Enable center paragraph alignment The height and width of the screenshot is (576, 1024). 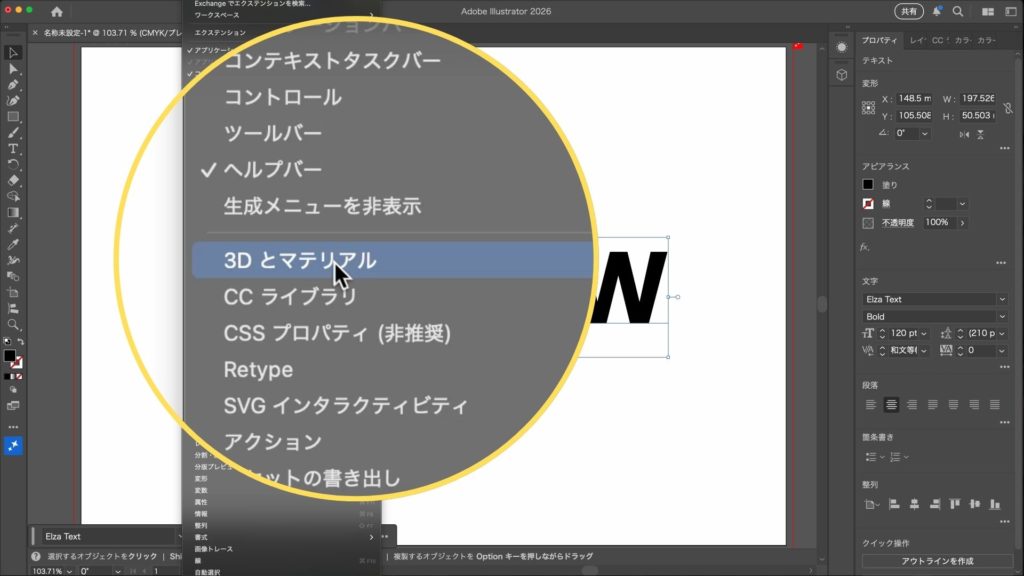click(x=891, y=405)
